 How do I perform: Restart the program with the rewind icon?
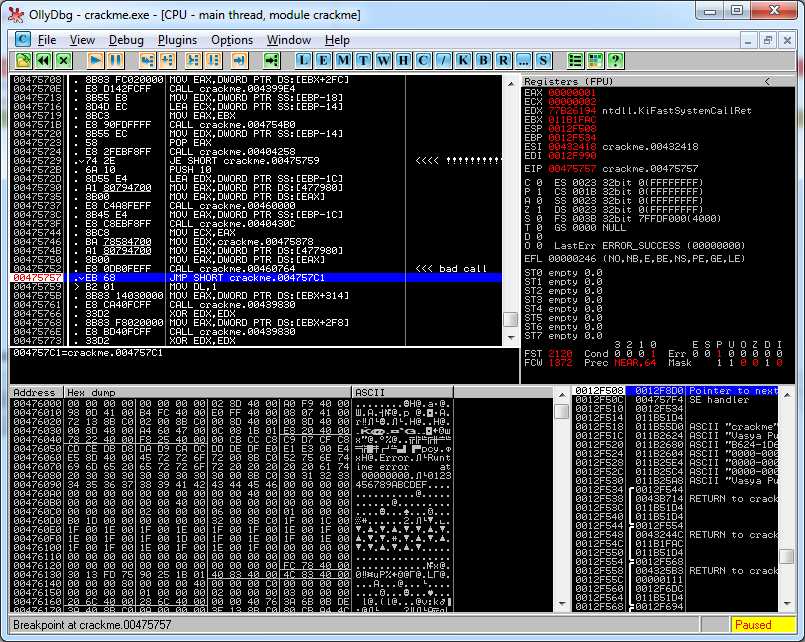click(x=44, y=61)
